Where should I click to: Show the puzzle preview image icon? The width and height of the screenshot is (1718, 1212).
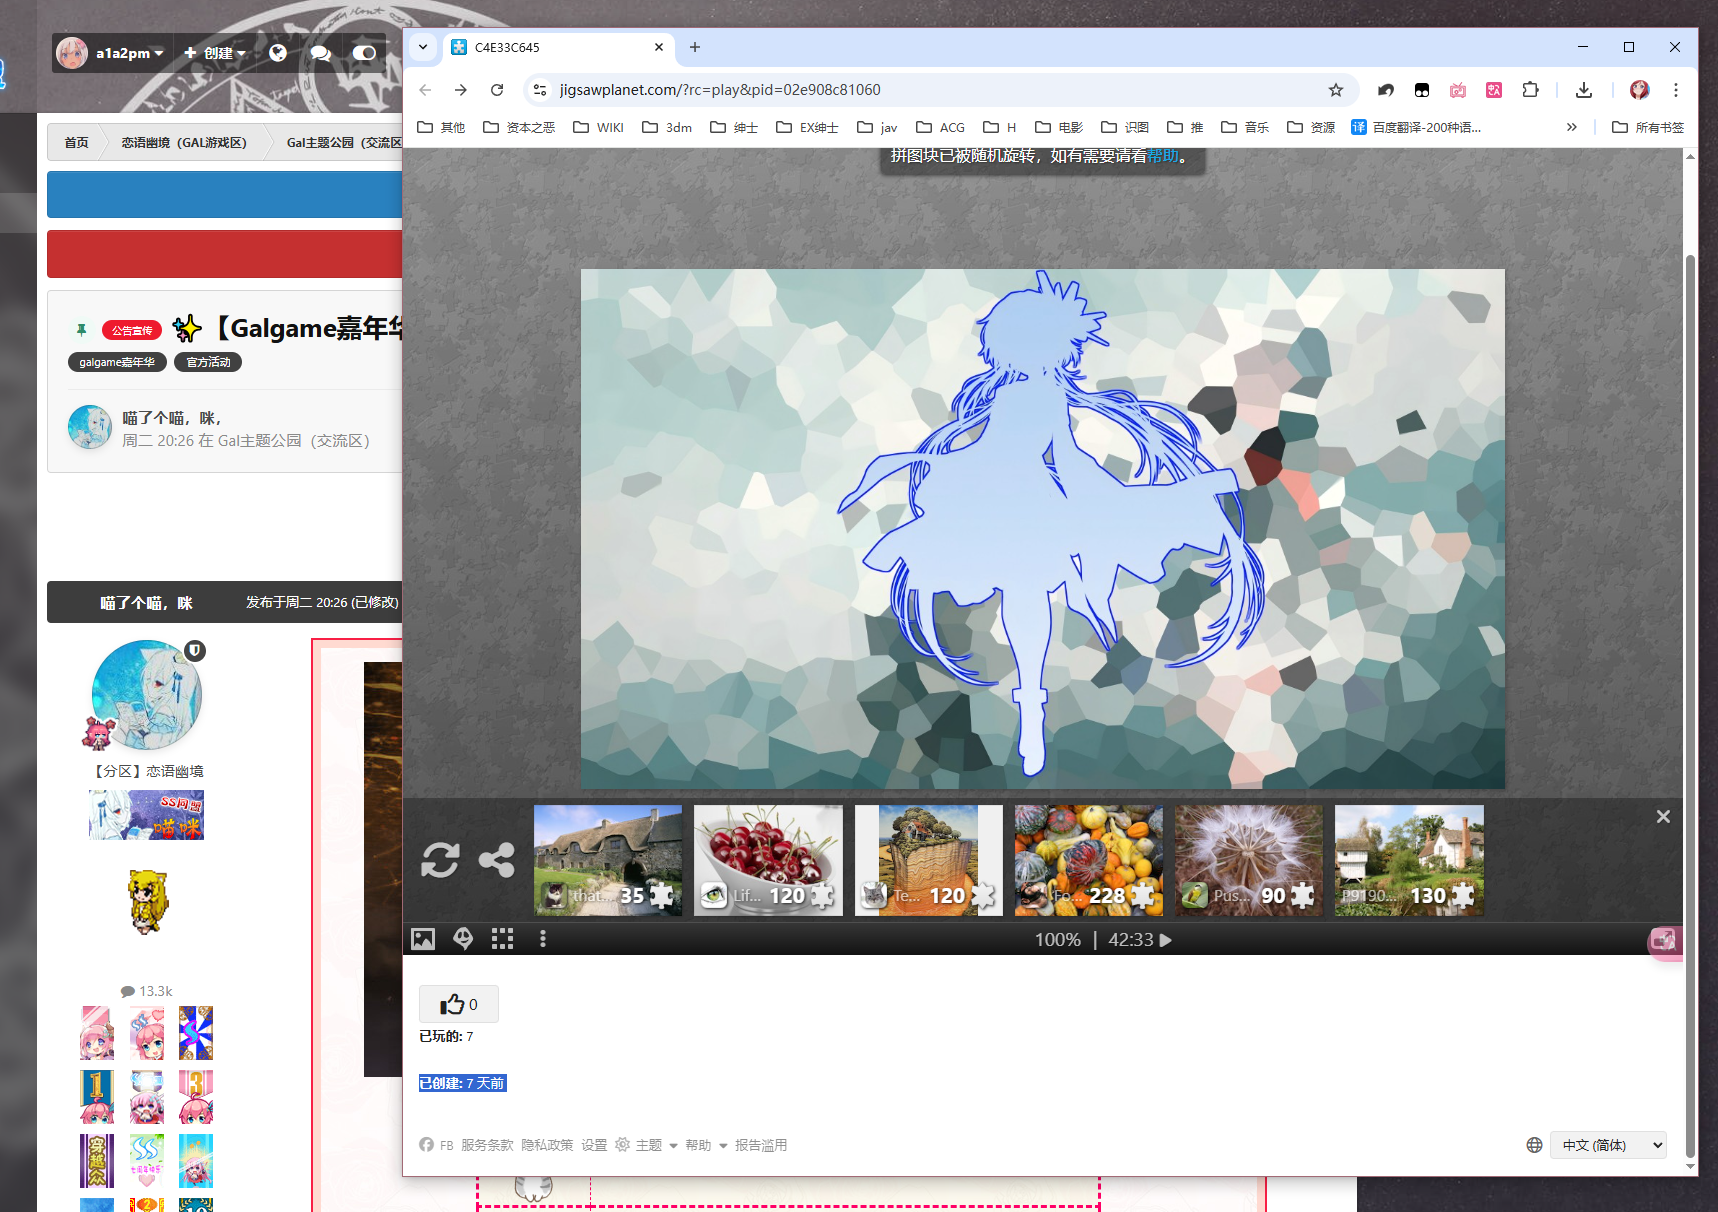pos(423,939)
